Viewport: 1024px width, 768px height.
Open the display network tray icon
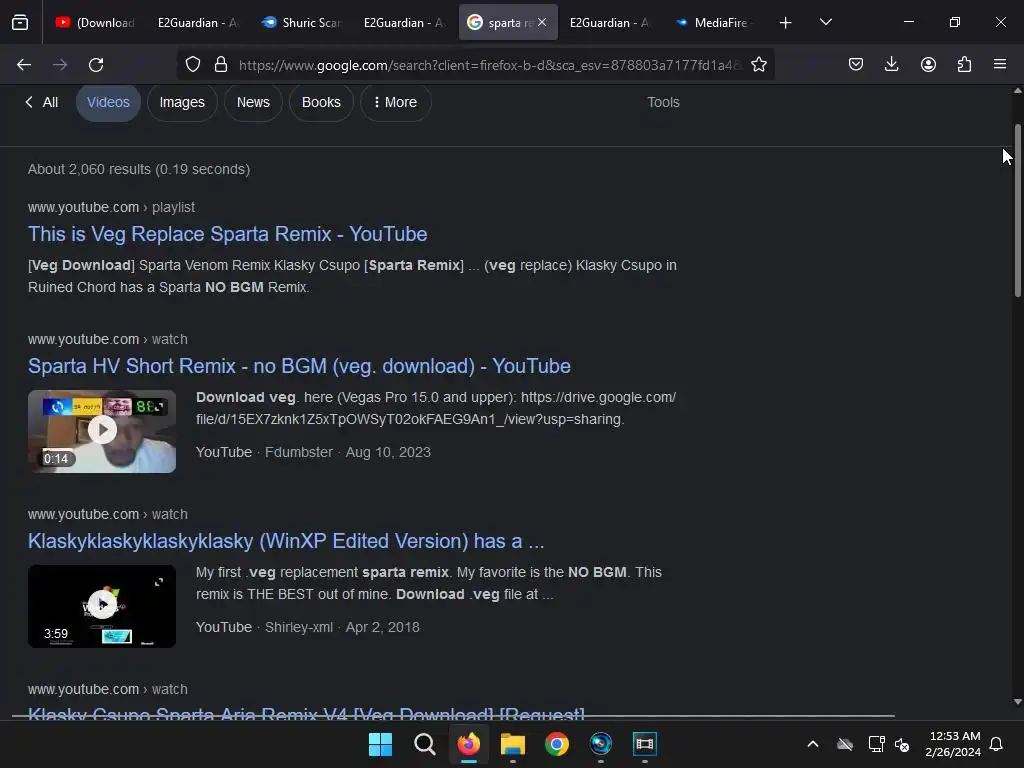point(876,744)
